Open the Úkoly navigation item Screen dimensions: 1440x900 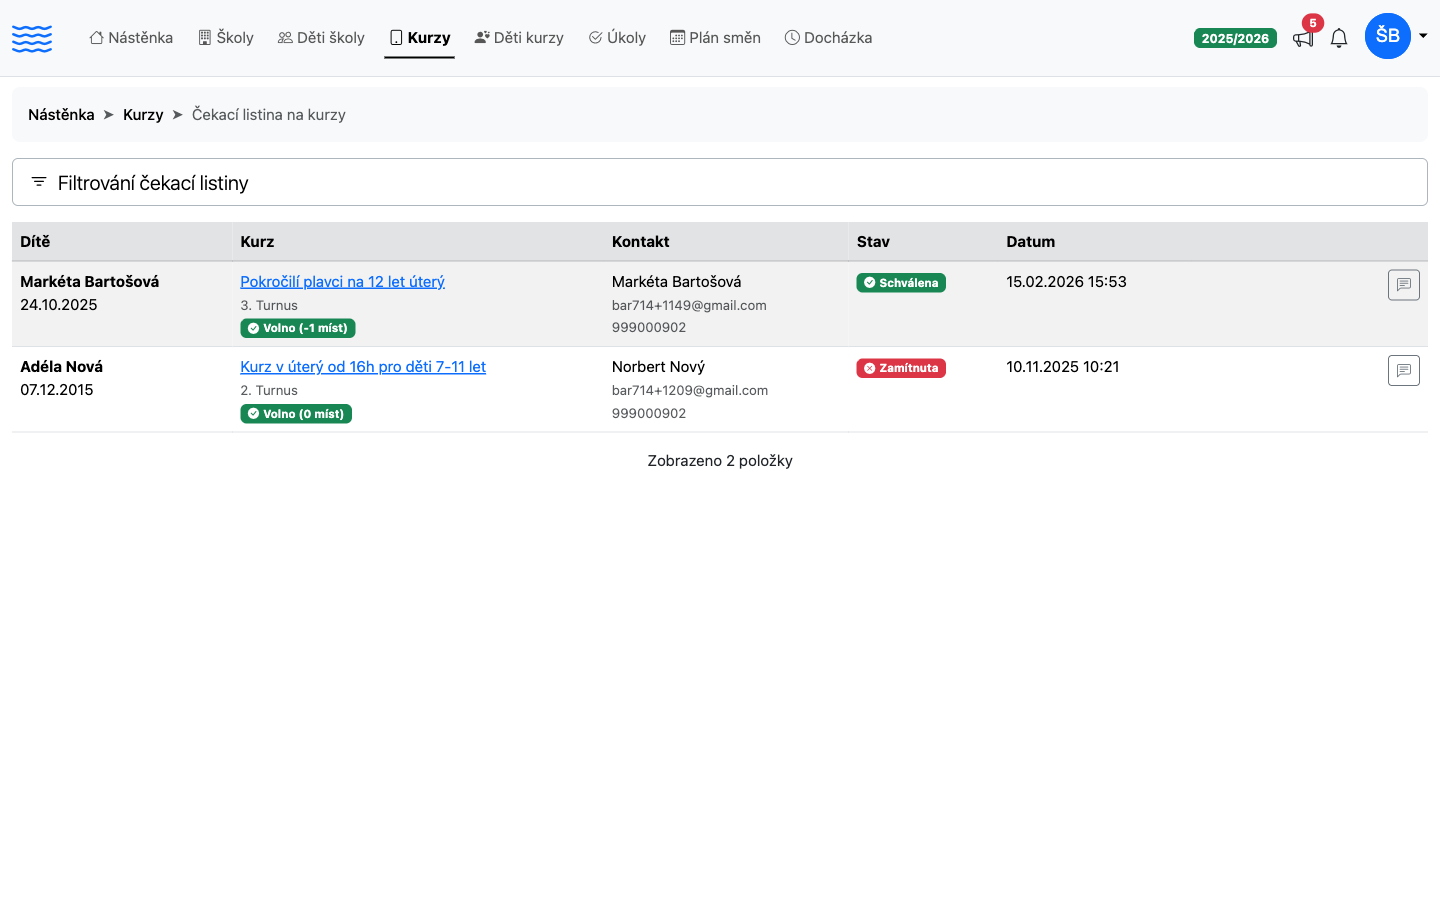[x=617, y=38]
